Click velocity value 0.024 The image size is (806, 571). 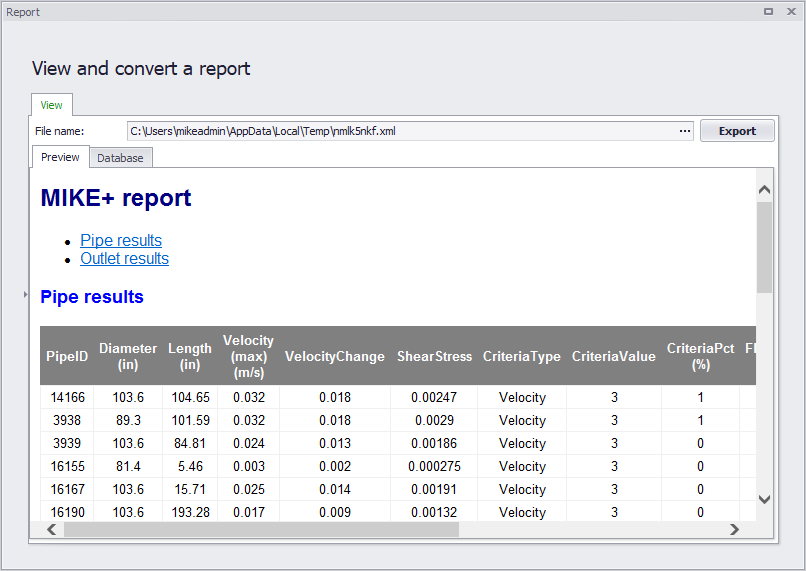pyautogui.click(x=249, y=443)
